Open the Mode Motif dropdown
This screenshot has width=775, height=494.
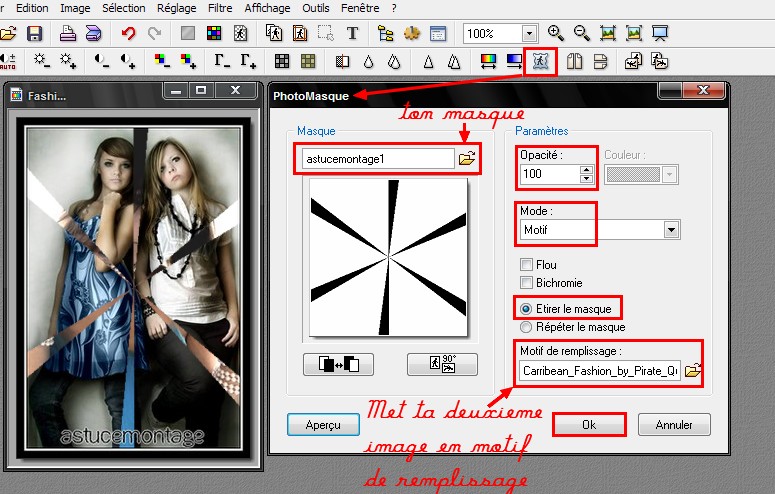[671, 229]
